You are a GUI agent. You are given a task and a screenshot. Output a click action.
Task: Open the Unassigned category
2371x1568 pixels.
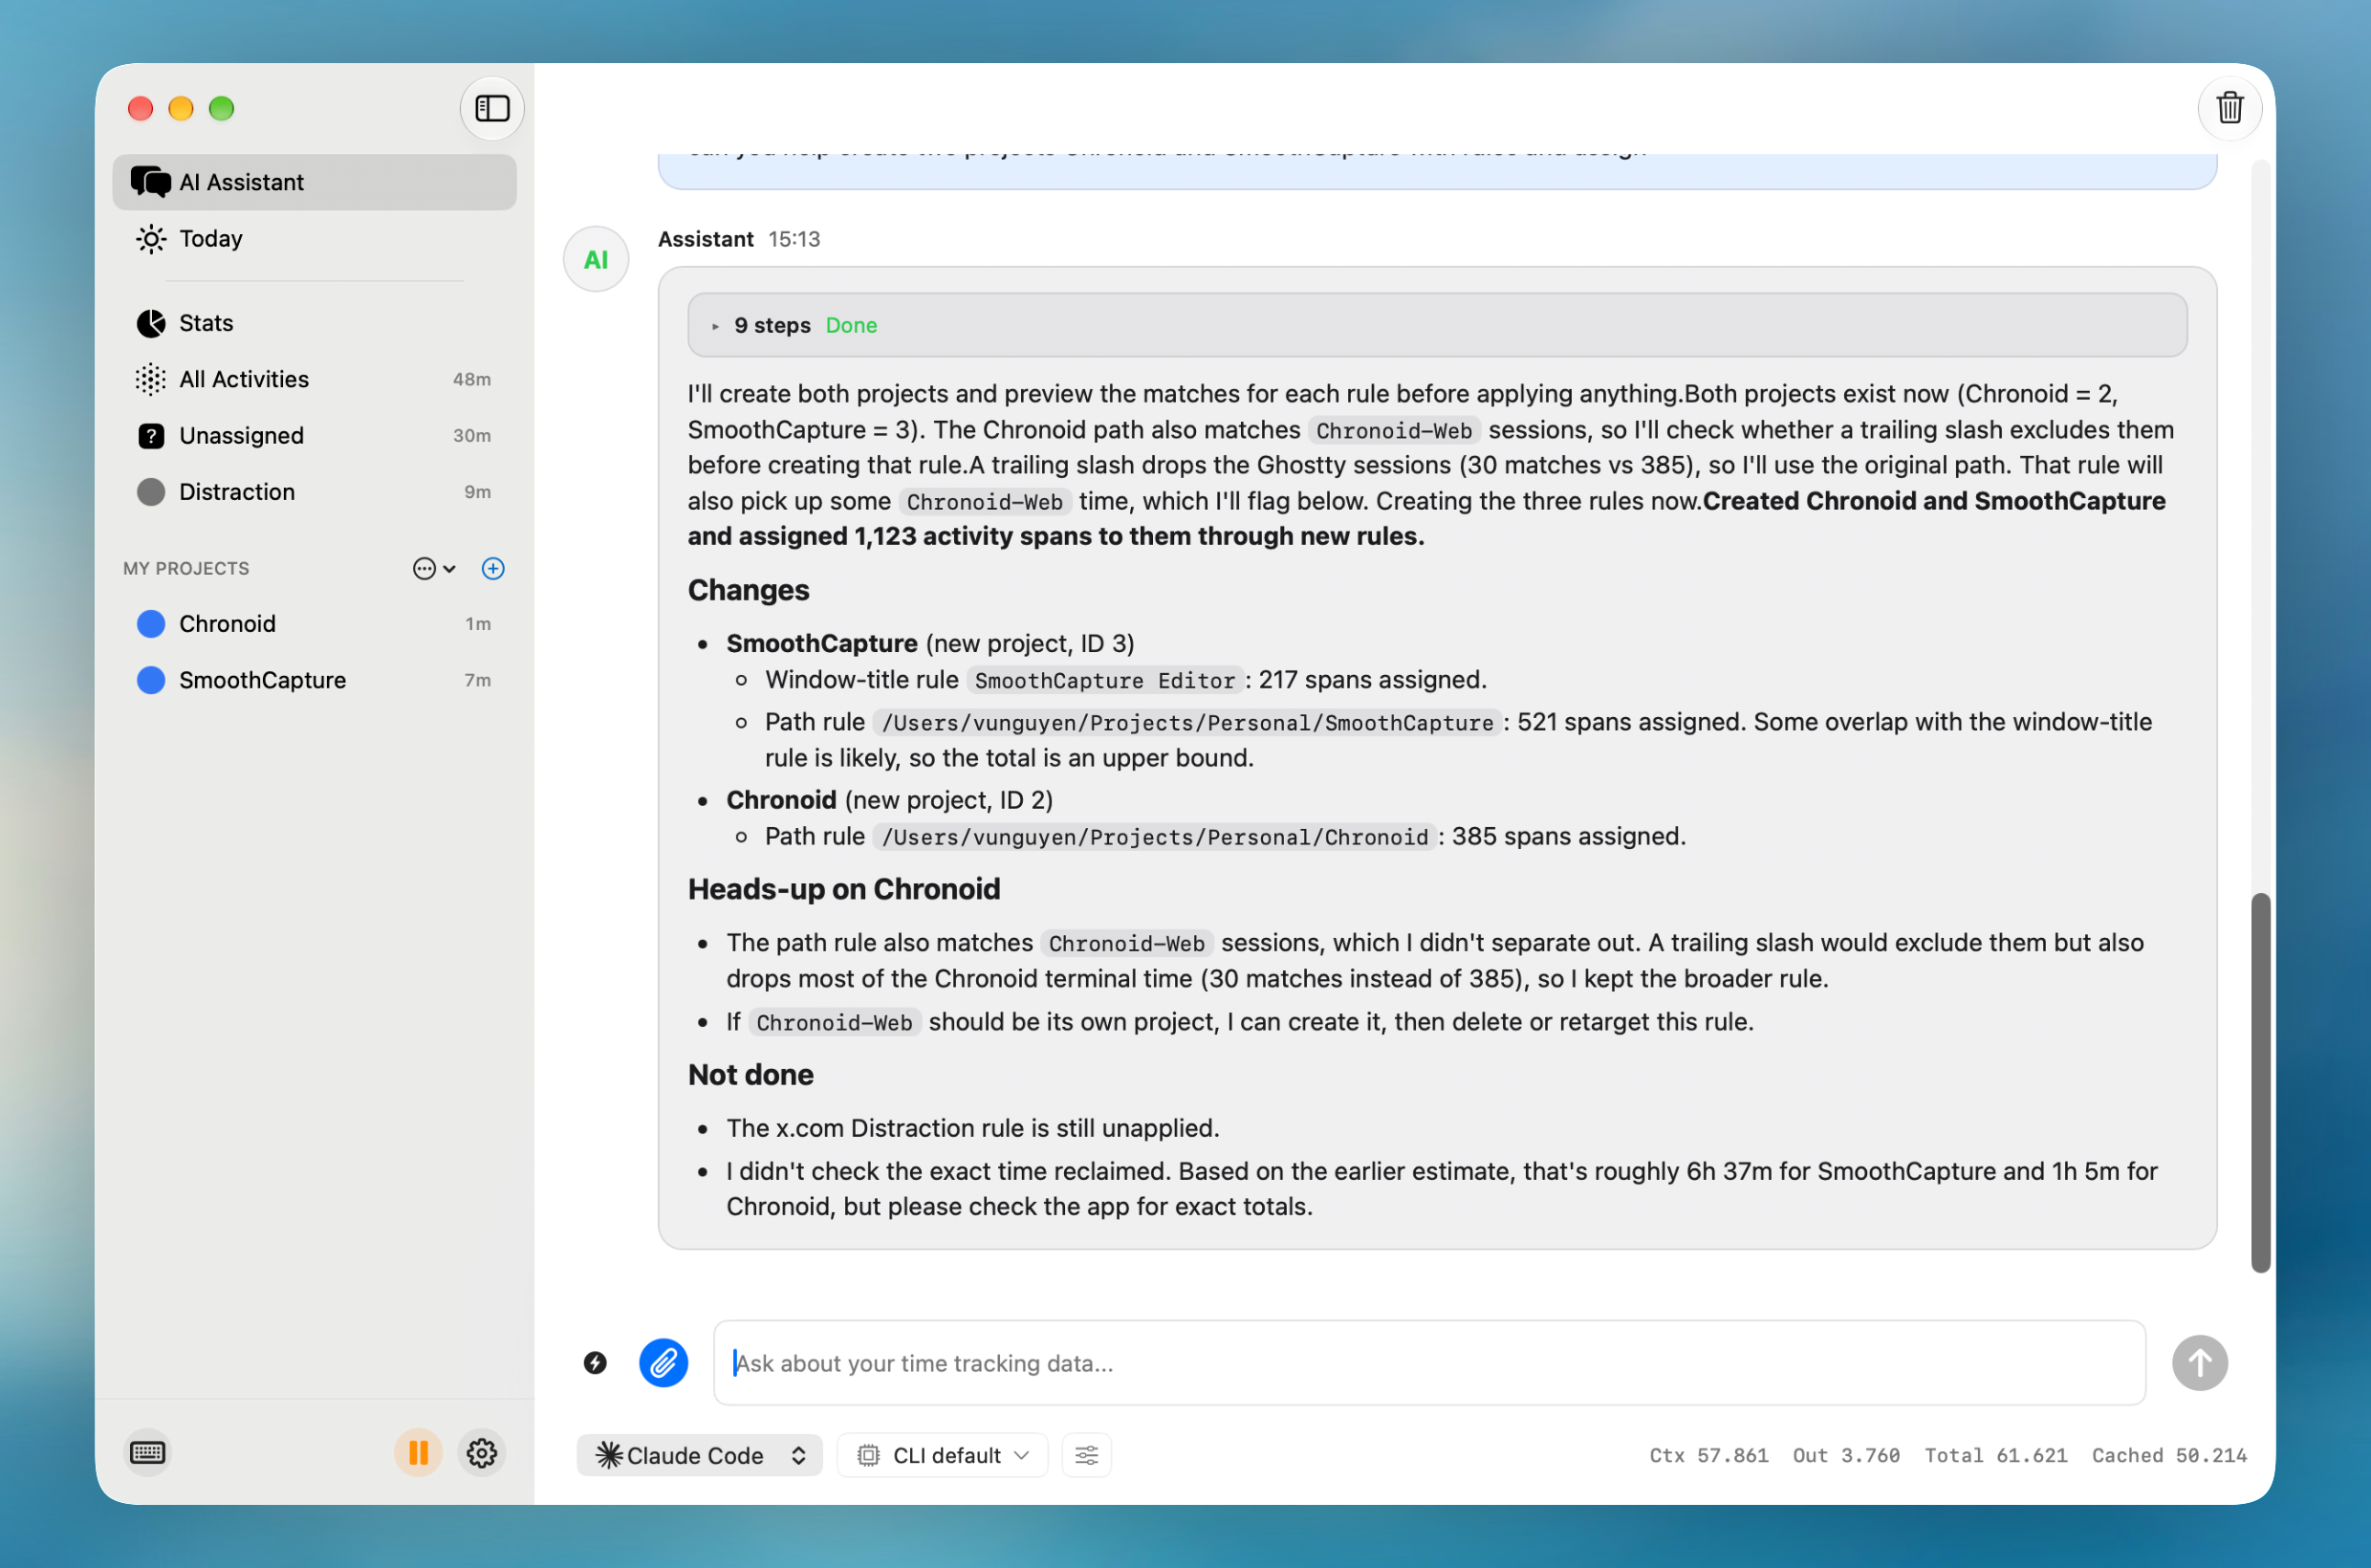pos(314,435)
